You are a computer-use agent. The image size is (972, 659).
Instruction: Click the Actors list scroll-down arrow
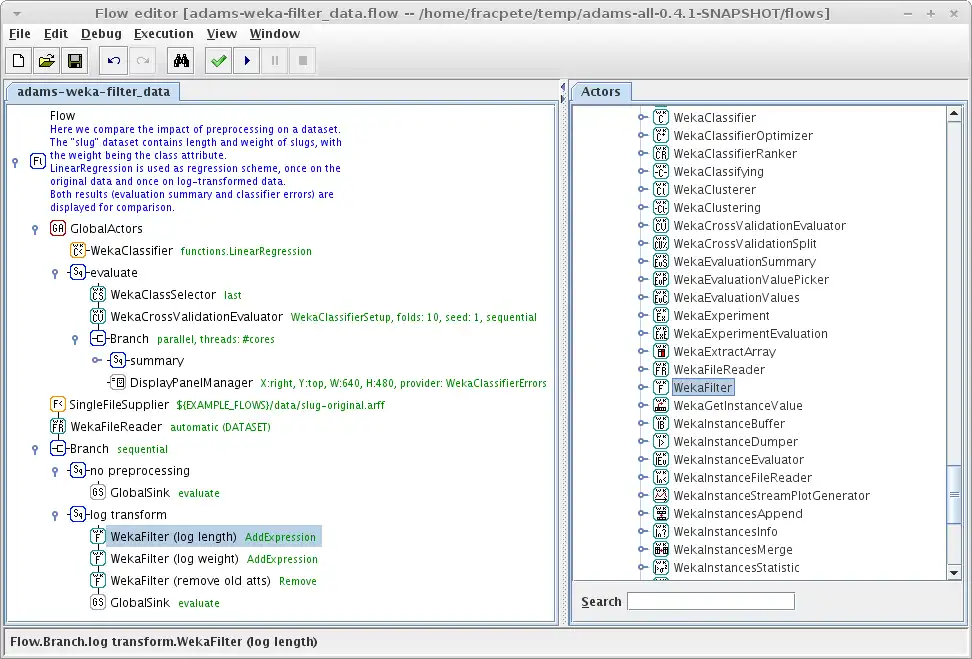954,573
